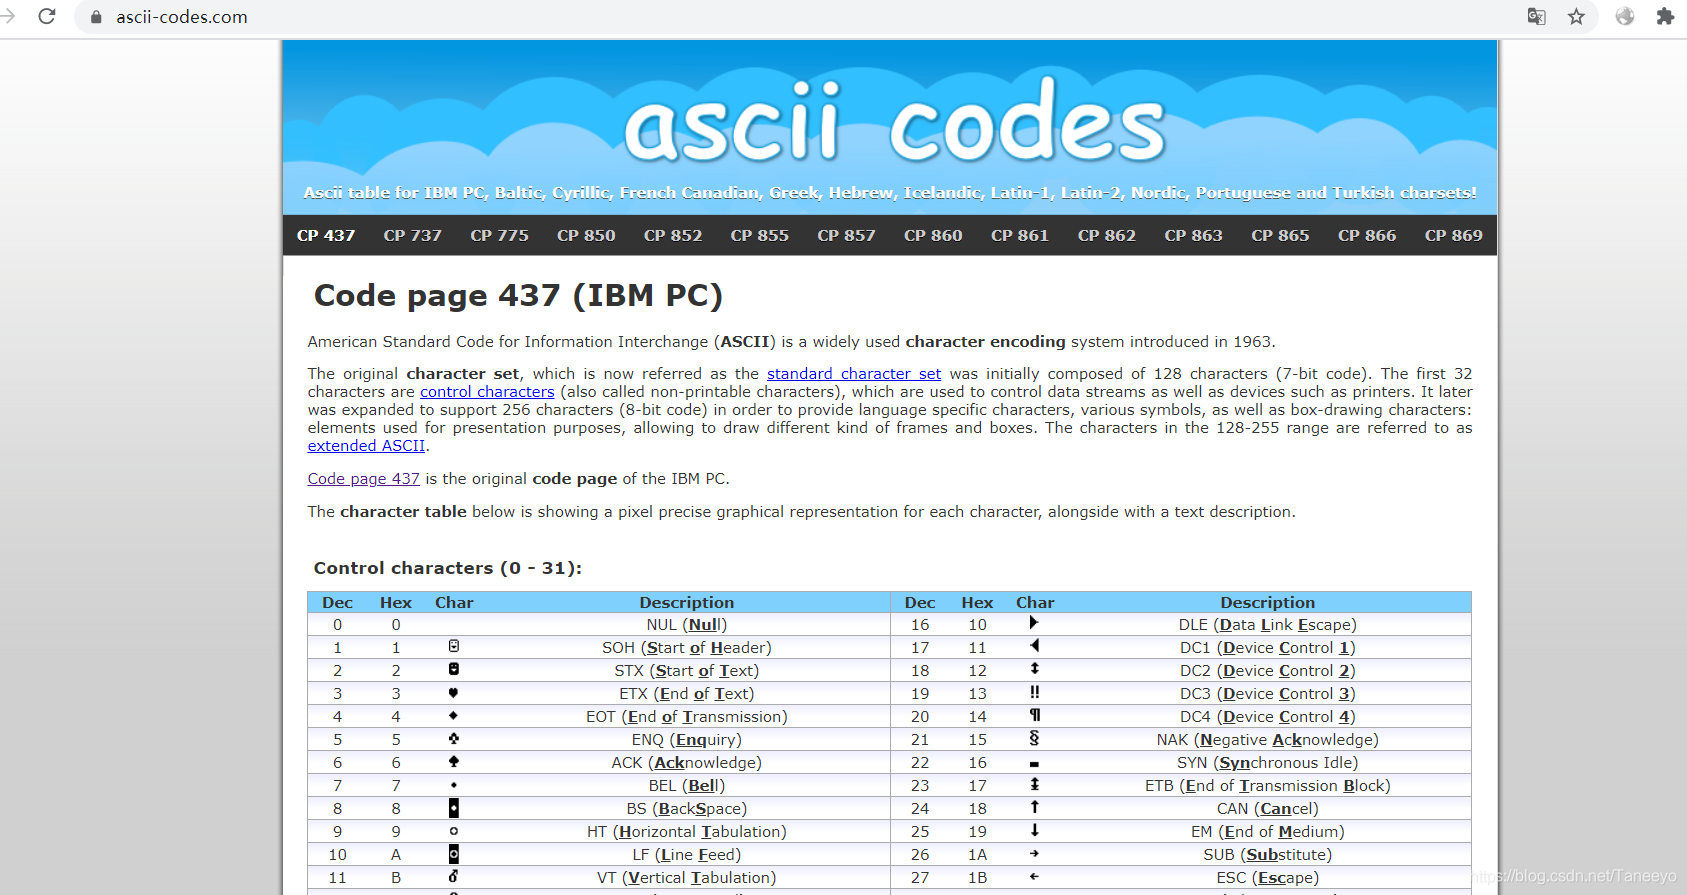1687x895 pixels.
Task: Go to the CP 860 code page
Action: point(933,235)
